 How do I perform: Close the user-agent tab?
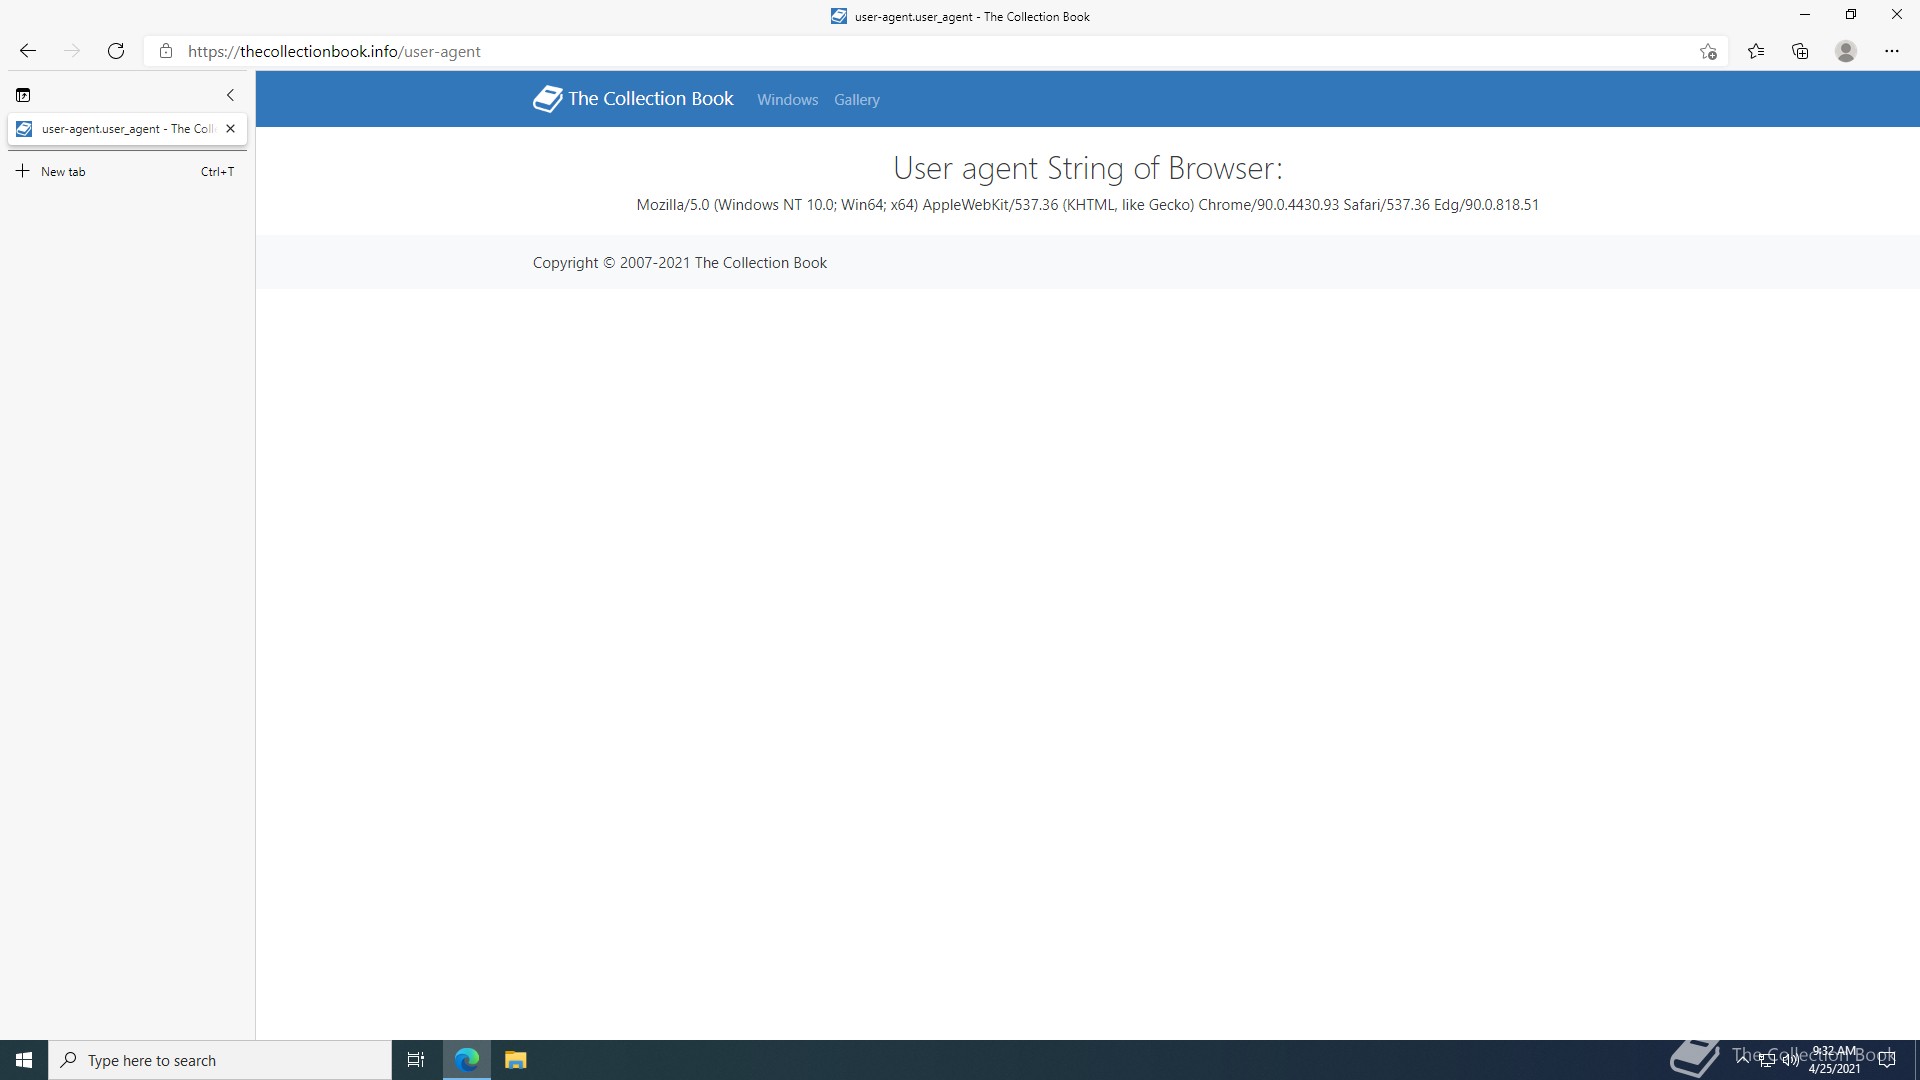coord(231,129)
